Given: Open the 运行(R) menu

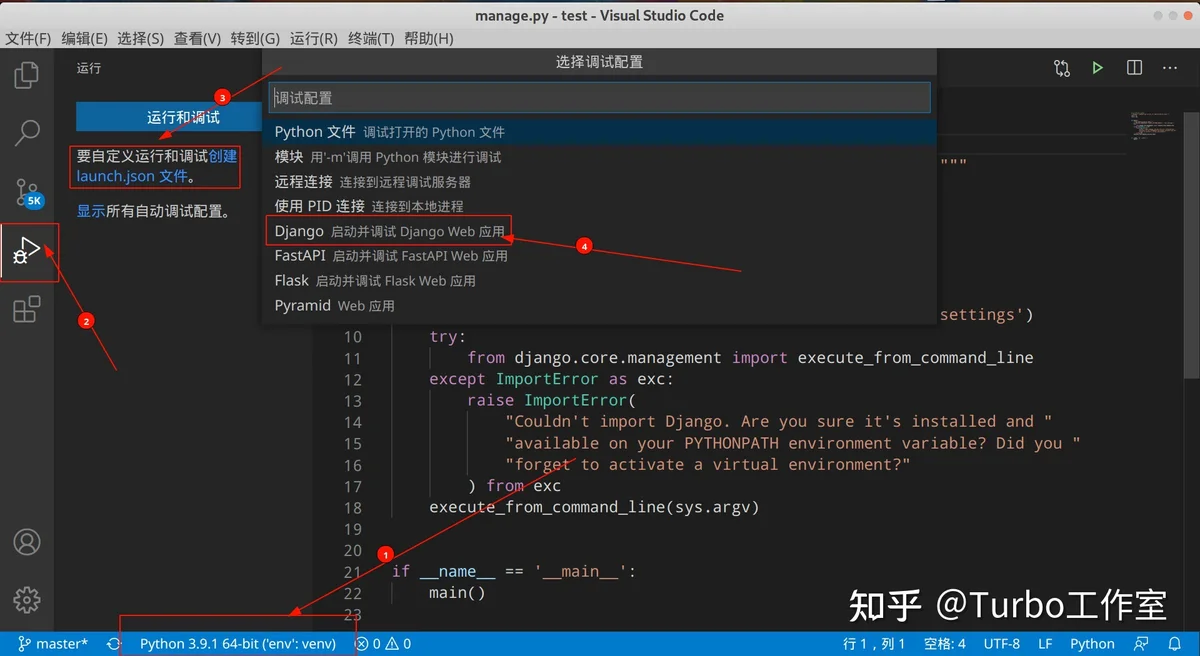Looking at the screenshot, I should 314,38.
